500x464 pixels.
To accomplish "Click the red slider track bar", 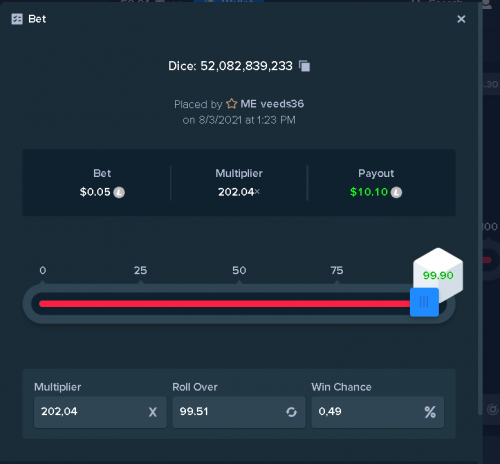I will pyautogui.click(x=224, y=304).
